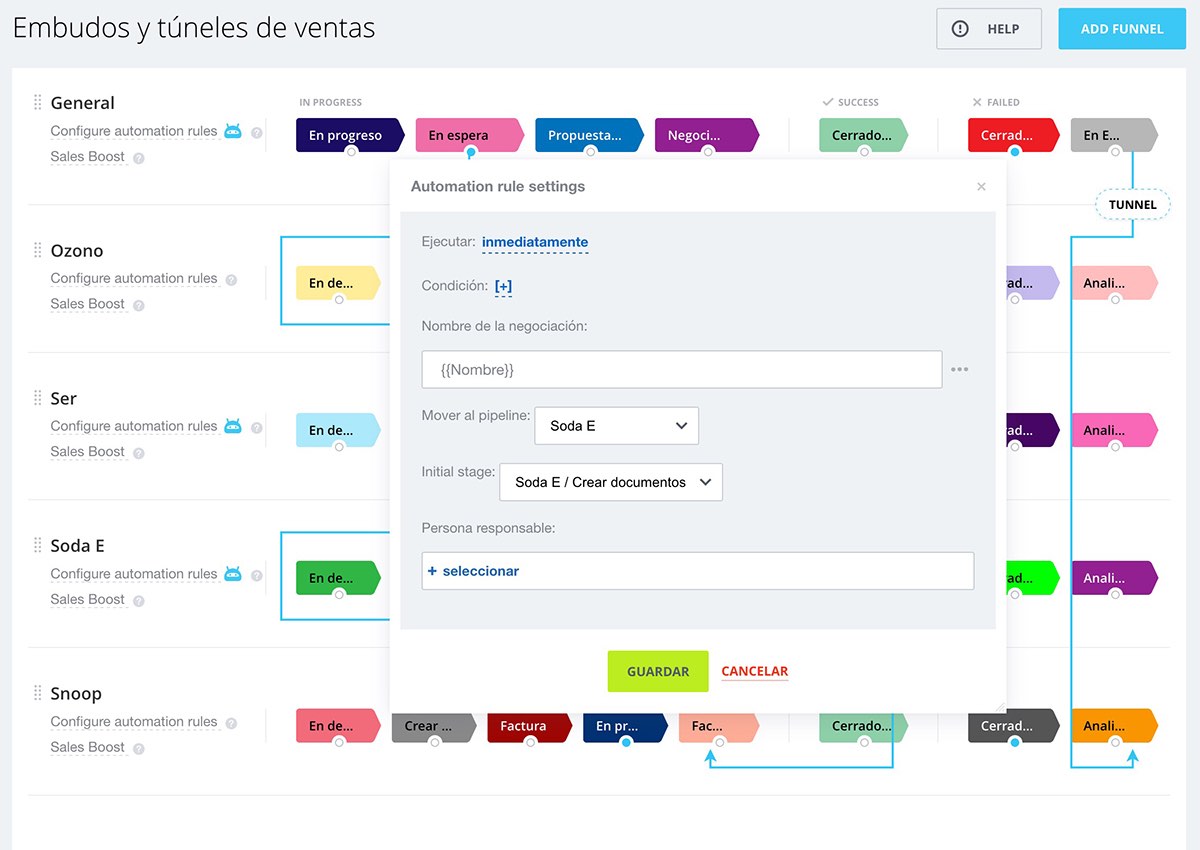Close the Automation rule settings dialog
Screen dimensions: 1200x850
click(x=981, y=187)
